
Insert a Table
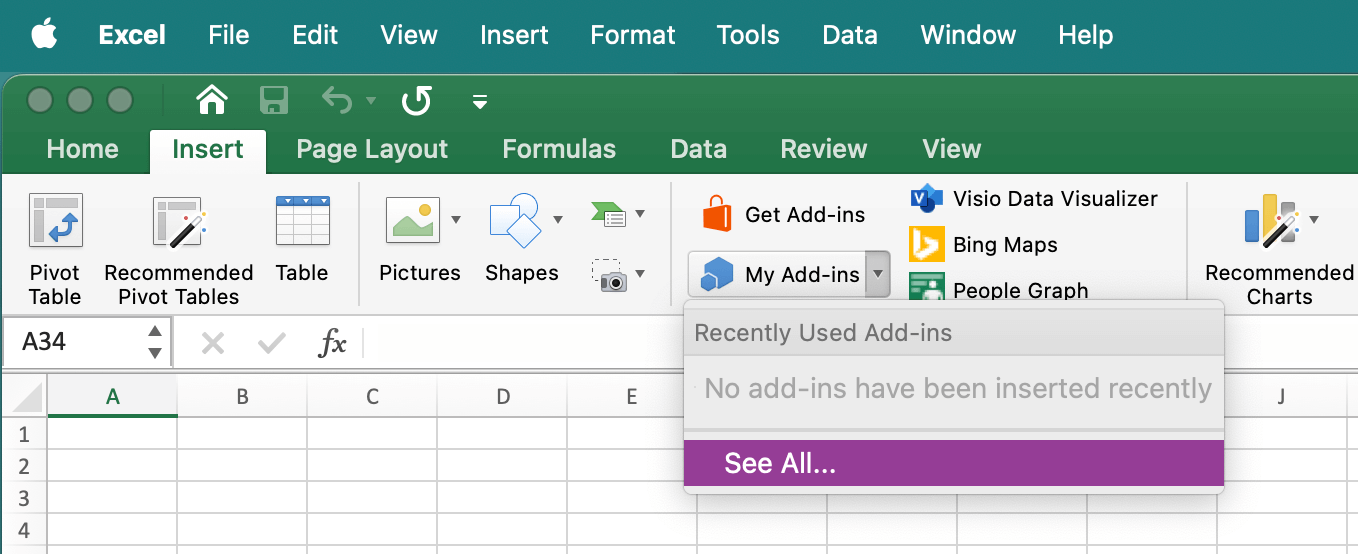(x=302, y=240)
